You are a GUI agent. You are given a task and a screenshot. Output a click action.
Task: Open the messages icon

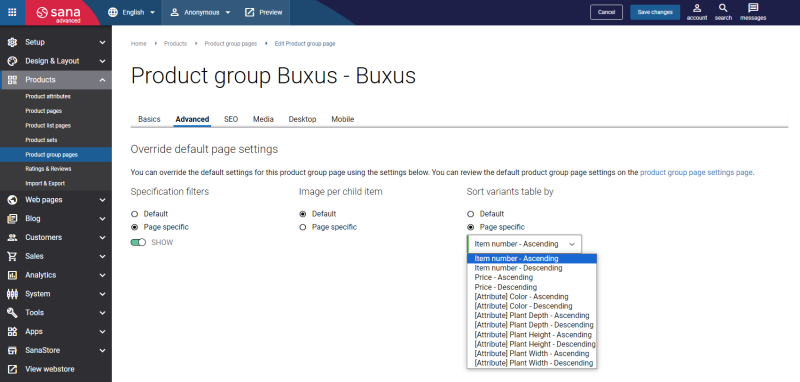[x=753, y=9]
